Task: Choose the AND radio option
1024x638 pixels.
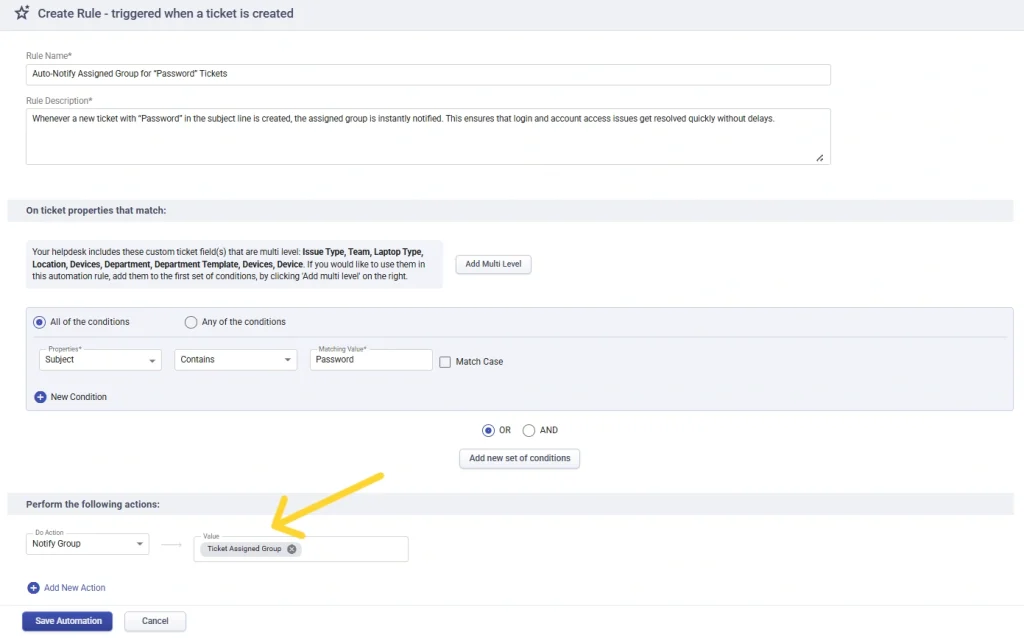Action: tap(529, 430)
